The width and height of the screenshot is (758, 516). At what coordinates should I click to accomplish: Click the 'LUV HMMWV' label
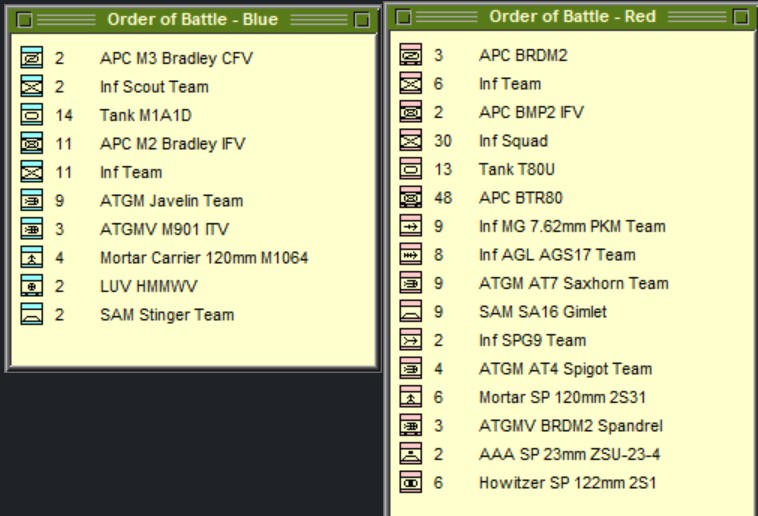point(148,286)
